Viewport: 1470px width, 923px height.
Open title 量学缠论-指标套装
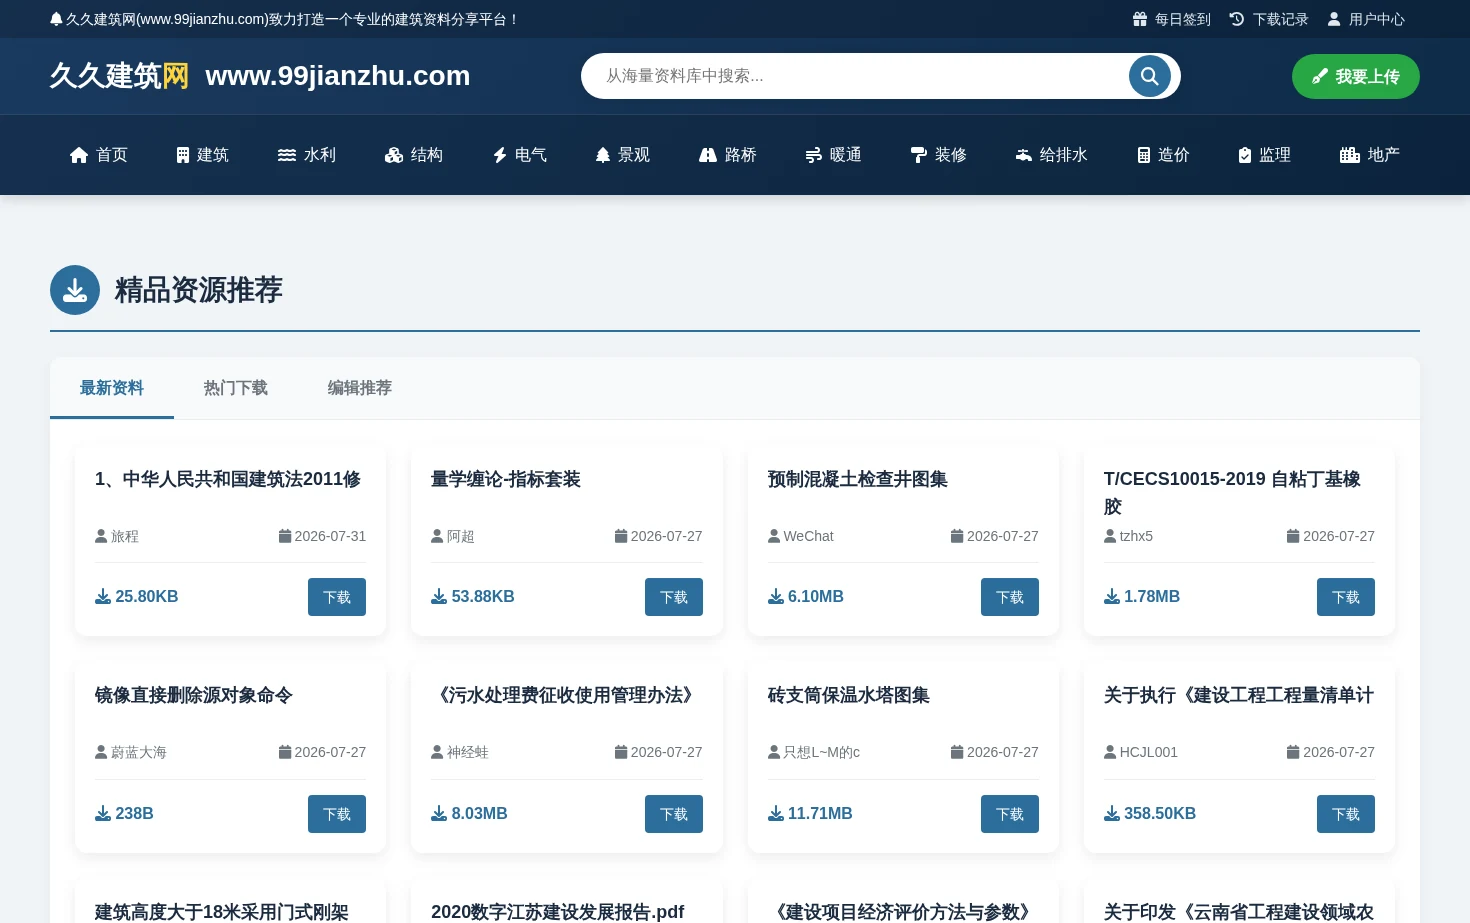point(506,480)
